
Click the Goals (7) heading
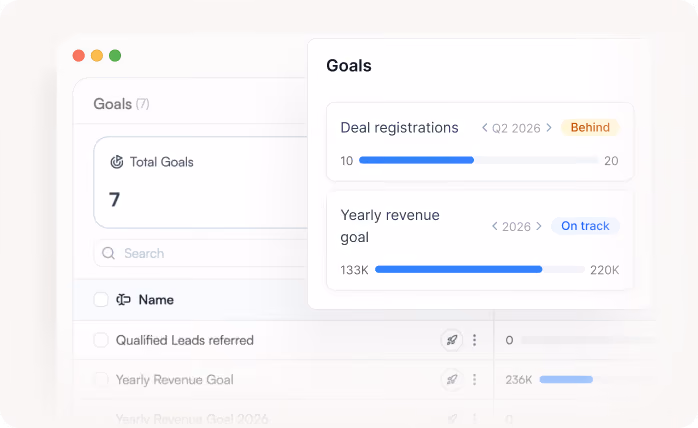(x=121, y=104)
